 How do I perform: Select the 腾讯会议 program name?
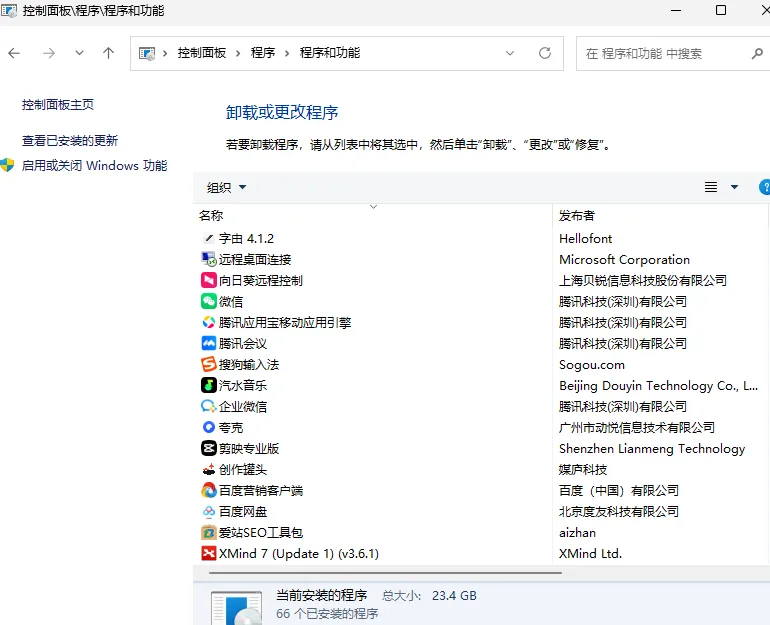click(x=243, y=344)
